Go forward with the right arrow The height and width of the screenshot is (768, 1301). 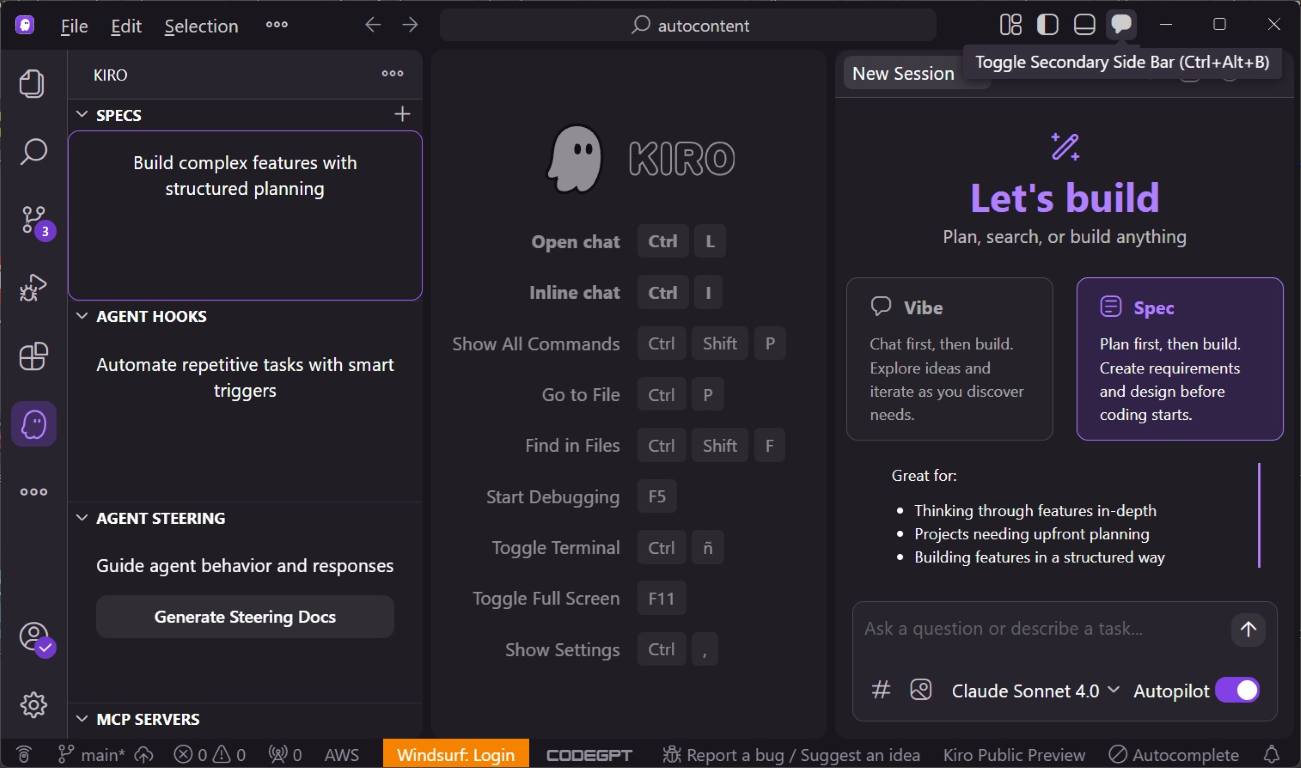[x=410, y=25]
